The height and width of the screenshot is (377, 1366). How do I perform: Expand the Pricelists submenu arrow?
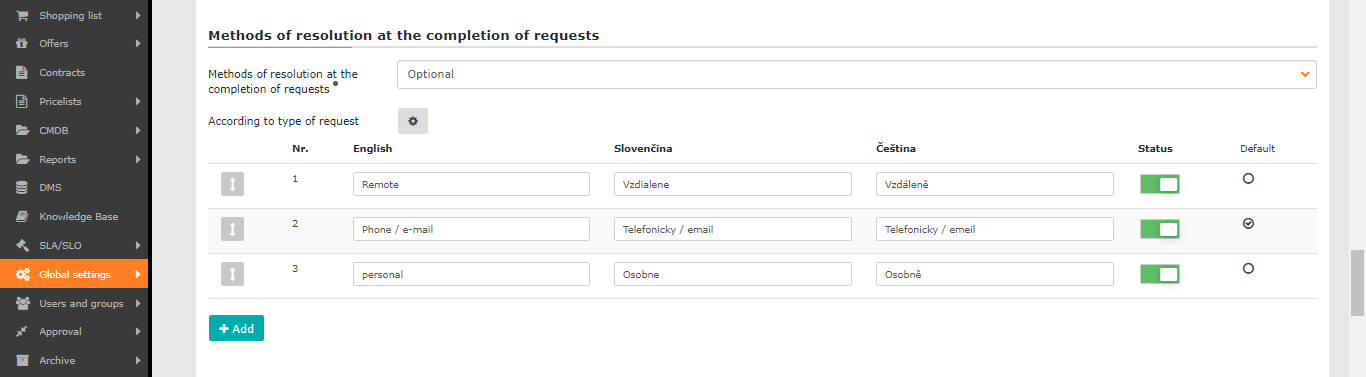pos(138,102)
